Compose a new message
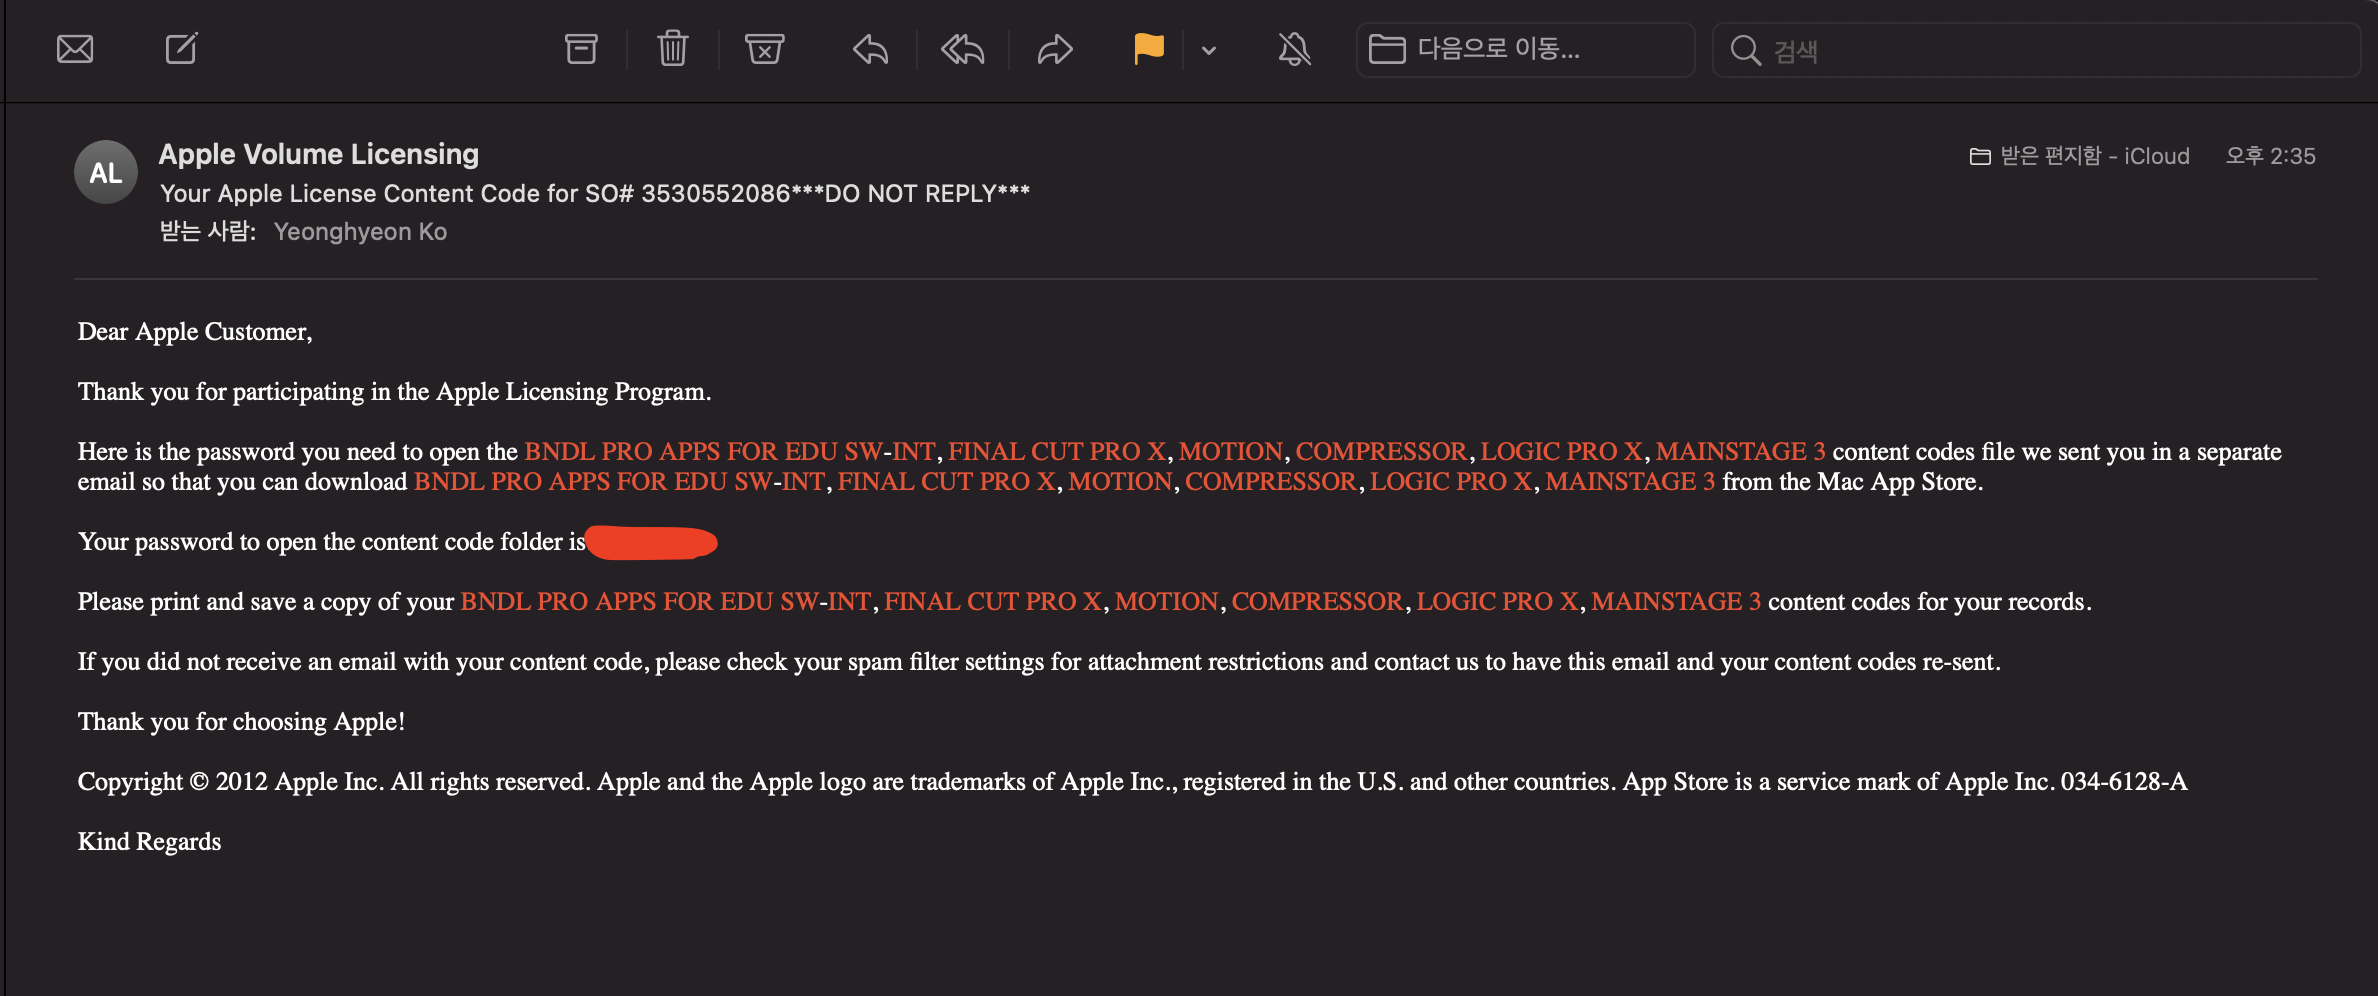The width and height of the screenshot is (2378, 996). click(181, 49)
